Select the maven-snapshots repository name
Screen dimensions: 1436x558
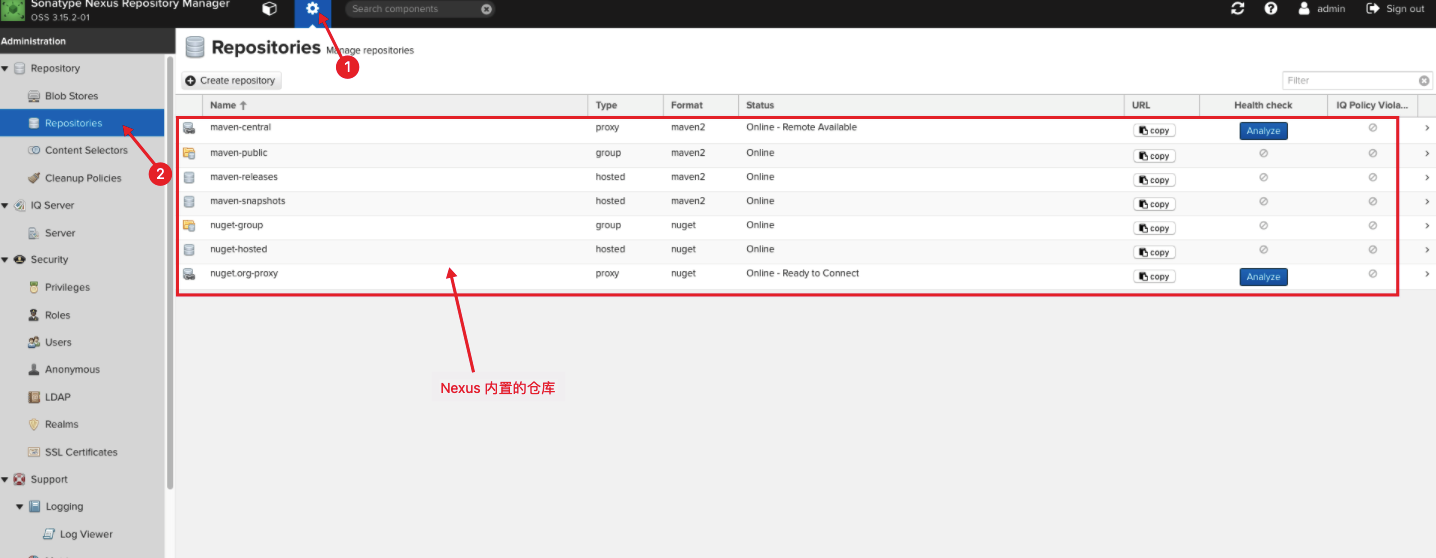pyautogui.click(x=247, y=201)
